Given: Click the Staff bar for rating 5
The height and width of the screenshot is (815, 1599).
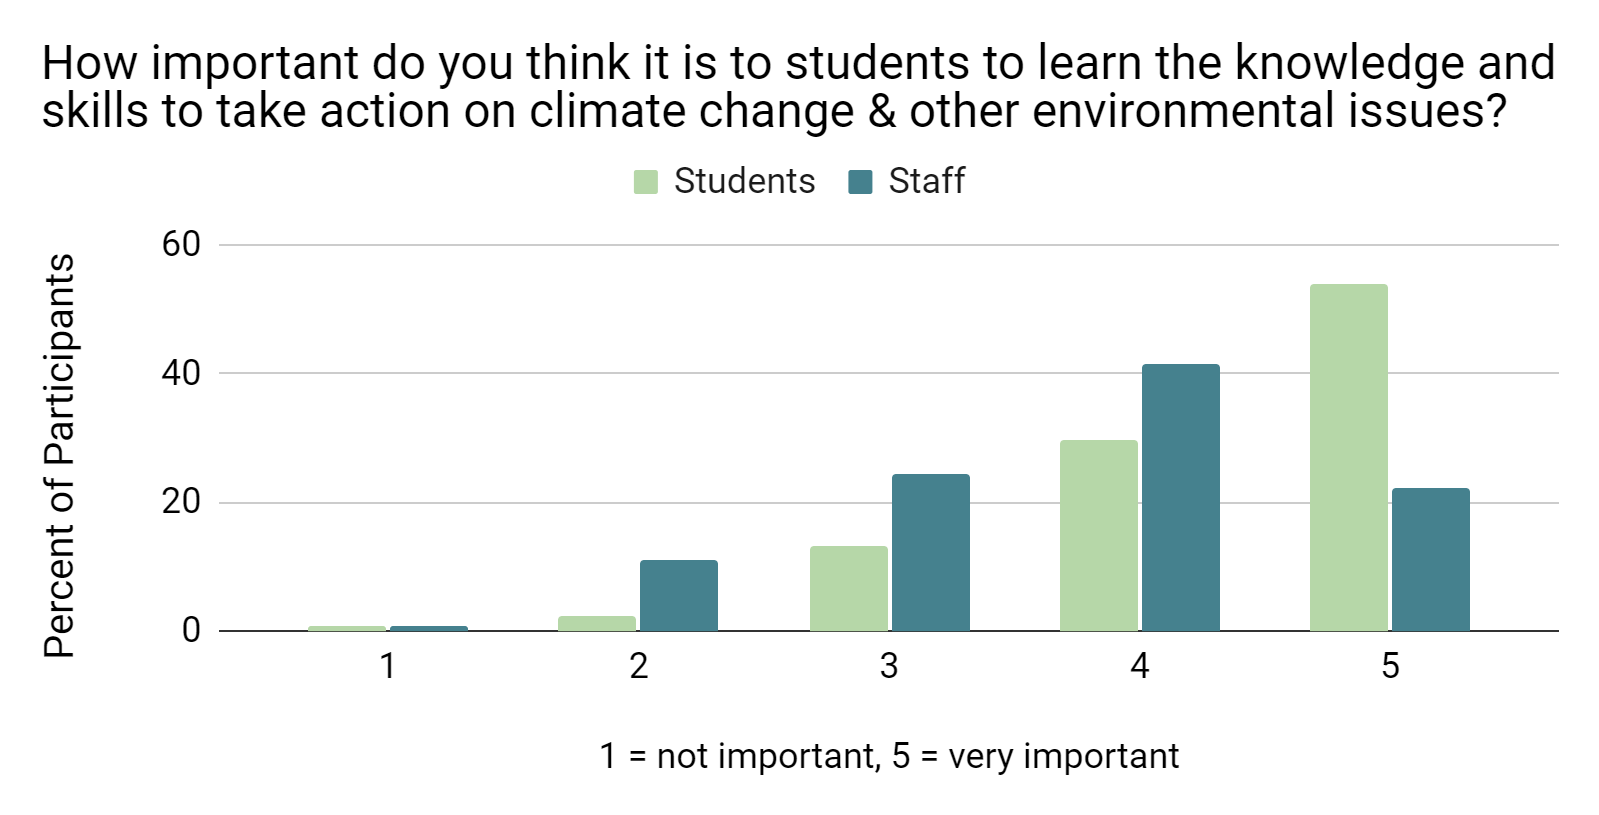Looking at the screenshot, I should 1430,559.
